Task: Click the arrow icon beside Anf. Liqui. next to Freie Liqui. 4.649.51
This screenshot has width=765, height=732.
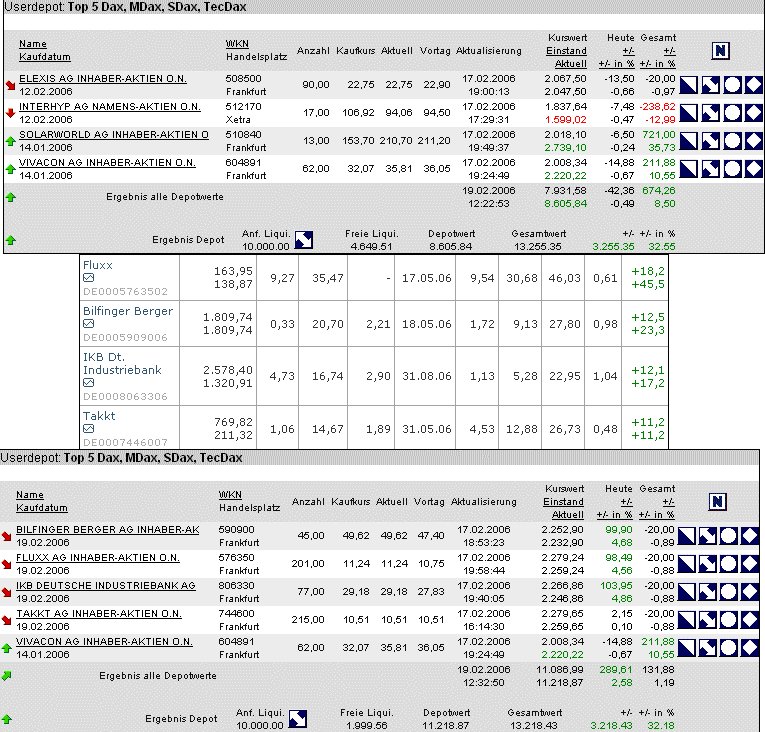Action: point(304,240)
